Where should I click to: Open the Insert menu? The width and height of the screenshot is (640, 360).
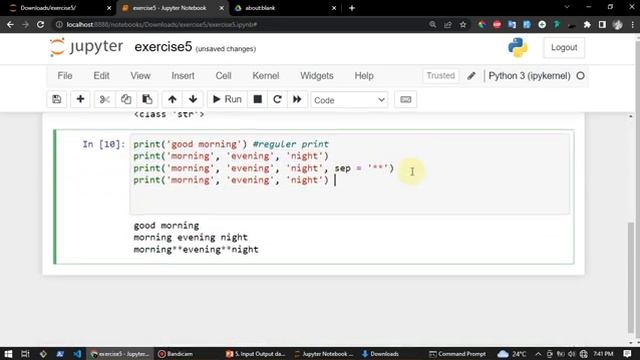coord(183,76)
